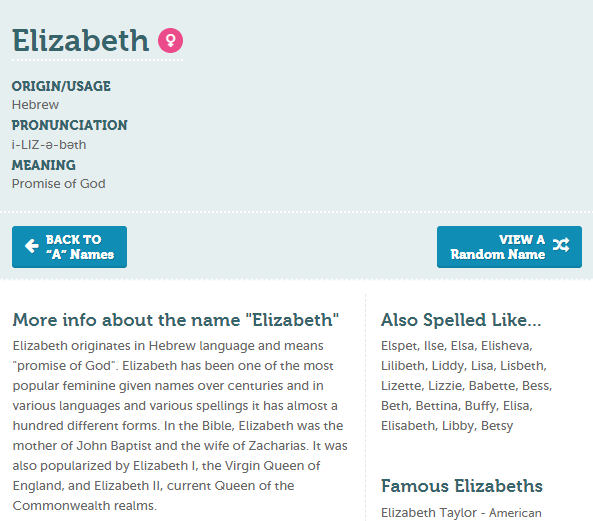Screen dimensions: 593x521
Task: Click the pink female gender icon
Action: pos(171,40)
